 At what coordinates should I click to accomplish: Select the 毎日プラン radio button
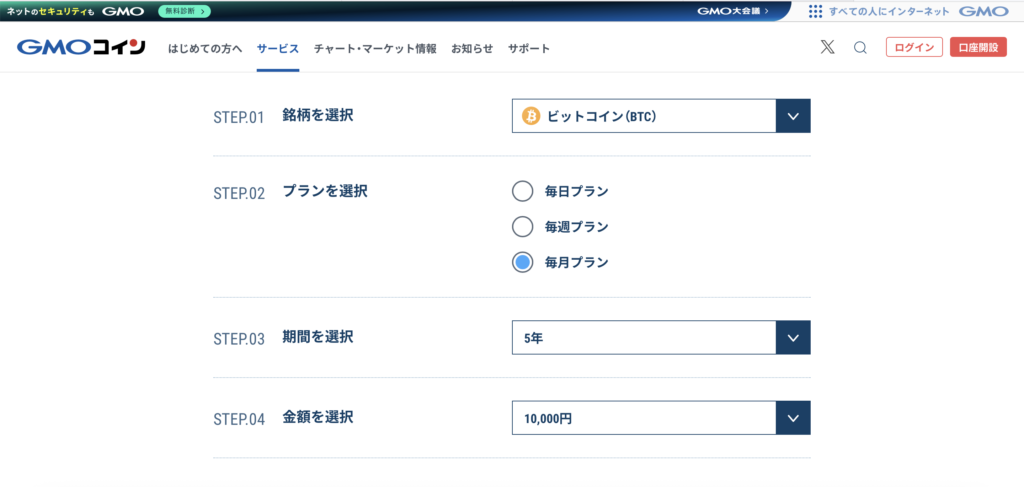click(x=522, y=191)
